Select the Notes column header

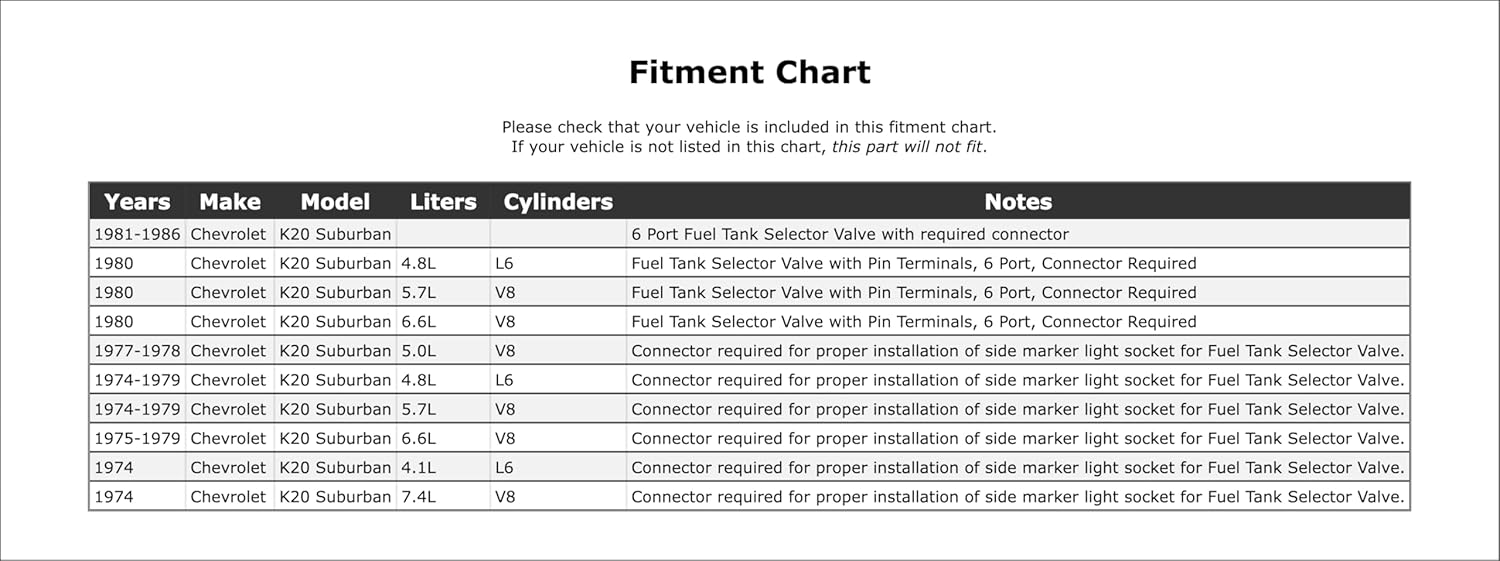pos(1018,202)
